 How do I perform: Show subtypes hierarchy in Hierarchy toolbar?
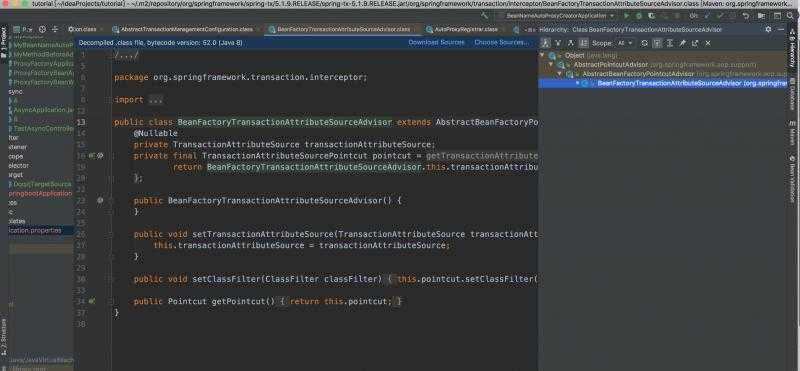coord(571,43)
